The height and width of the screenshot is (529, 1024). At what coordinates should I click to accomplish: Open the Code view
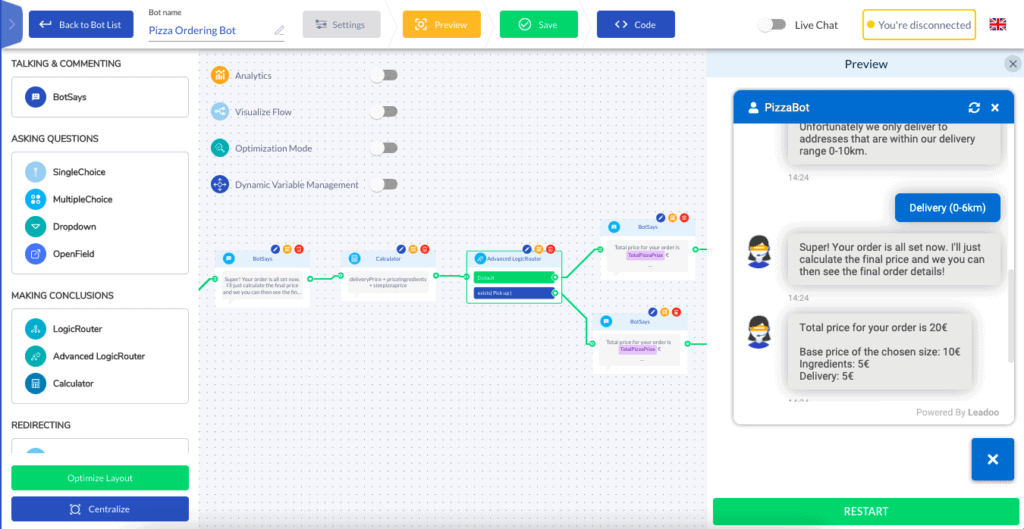(x=635, y=24)
